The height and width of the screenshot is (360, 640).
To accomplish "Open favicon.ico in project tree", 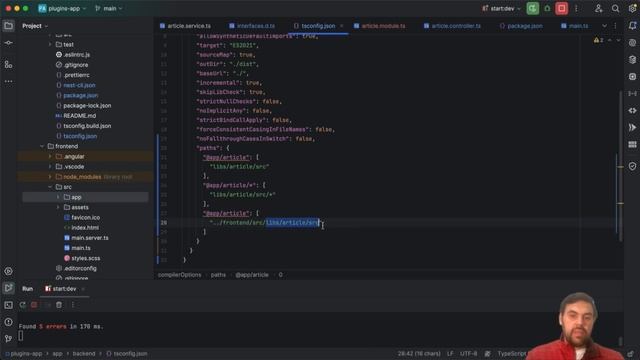I will [x=85, y=217].
